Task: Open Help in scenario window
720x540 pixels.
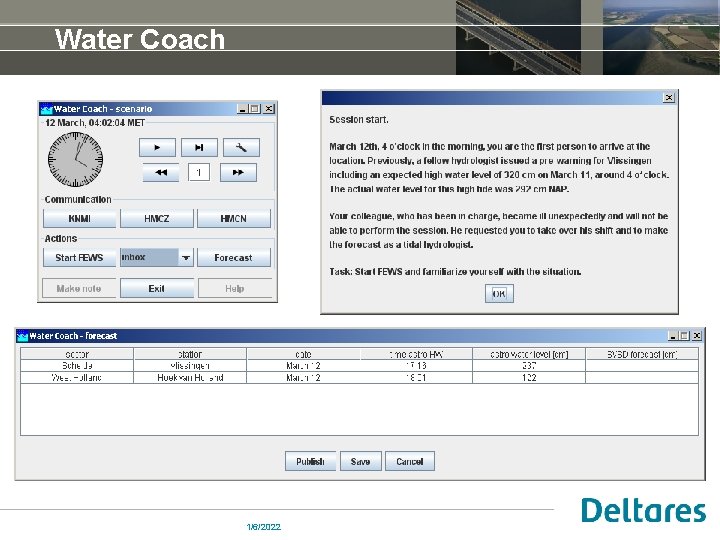Action: [x=235, y=288]
